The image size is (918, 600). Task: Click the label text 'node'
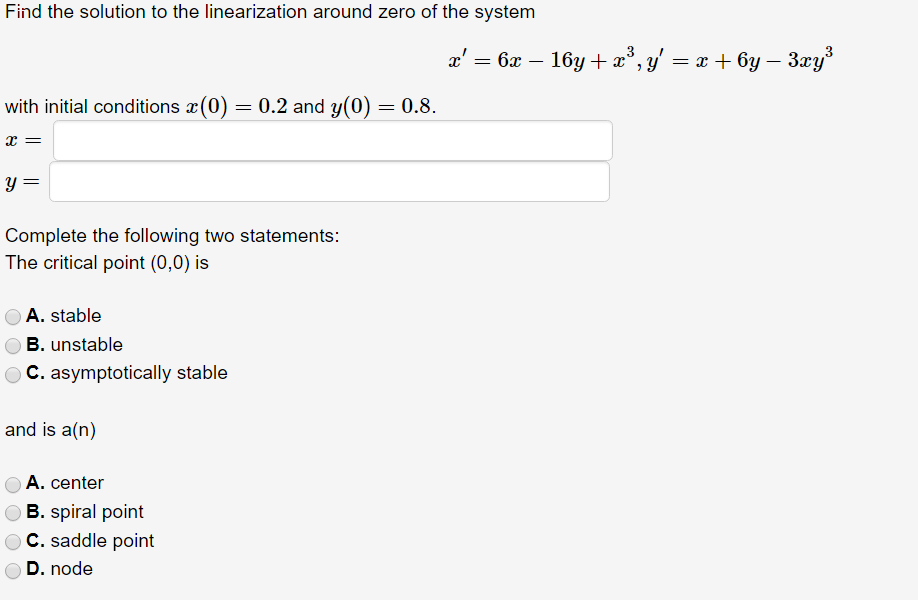[x=74, y=569]
